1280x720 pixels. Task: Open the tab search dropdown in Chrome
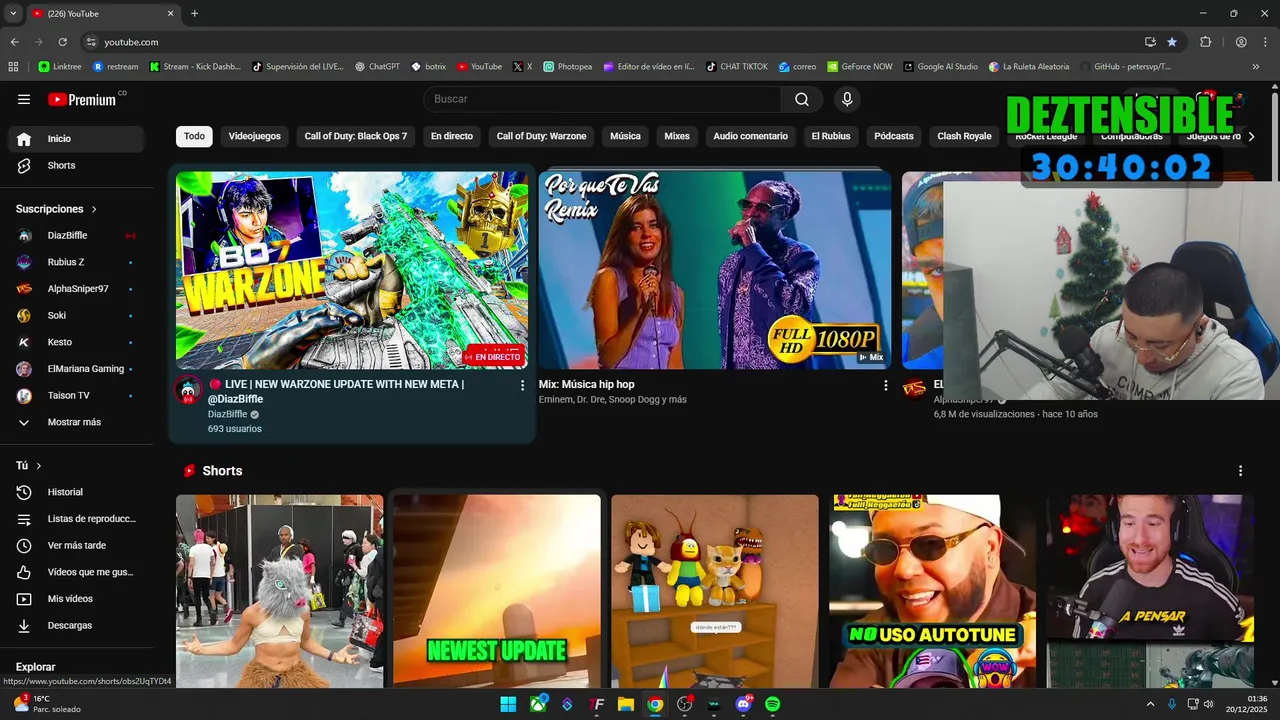[x=13, y=13]
